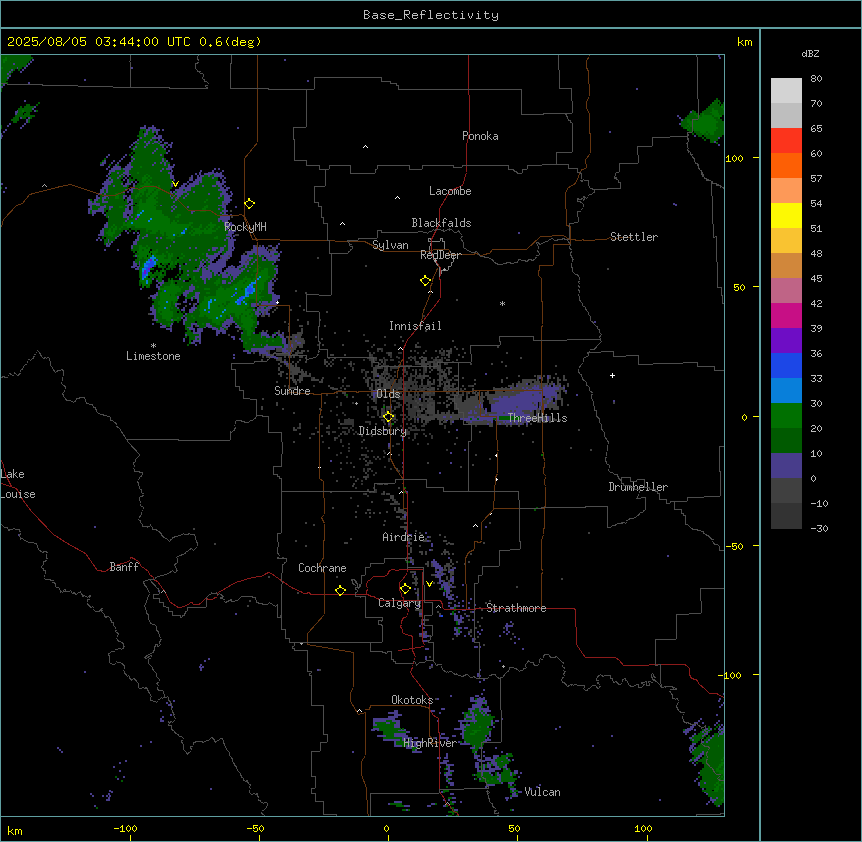Click the Base_Reflectivity title text
The height and width of the screenshot is (842, 862).
click(x=431, y=15)
